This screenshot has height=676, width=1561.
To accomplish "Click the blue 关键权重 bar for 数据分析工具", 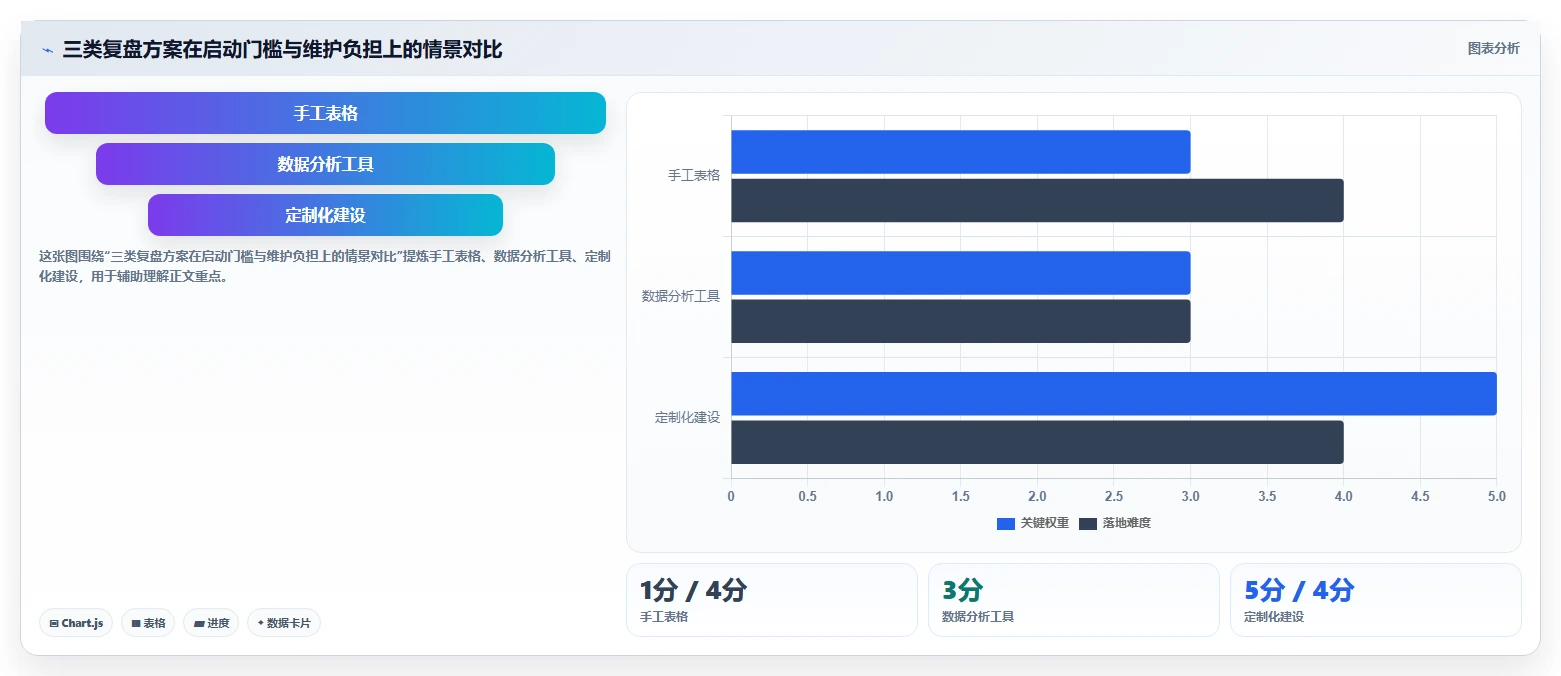I will [960, 273].
